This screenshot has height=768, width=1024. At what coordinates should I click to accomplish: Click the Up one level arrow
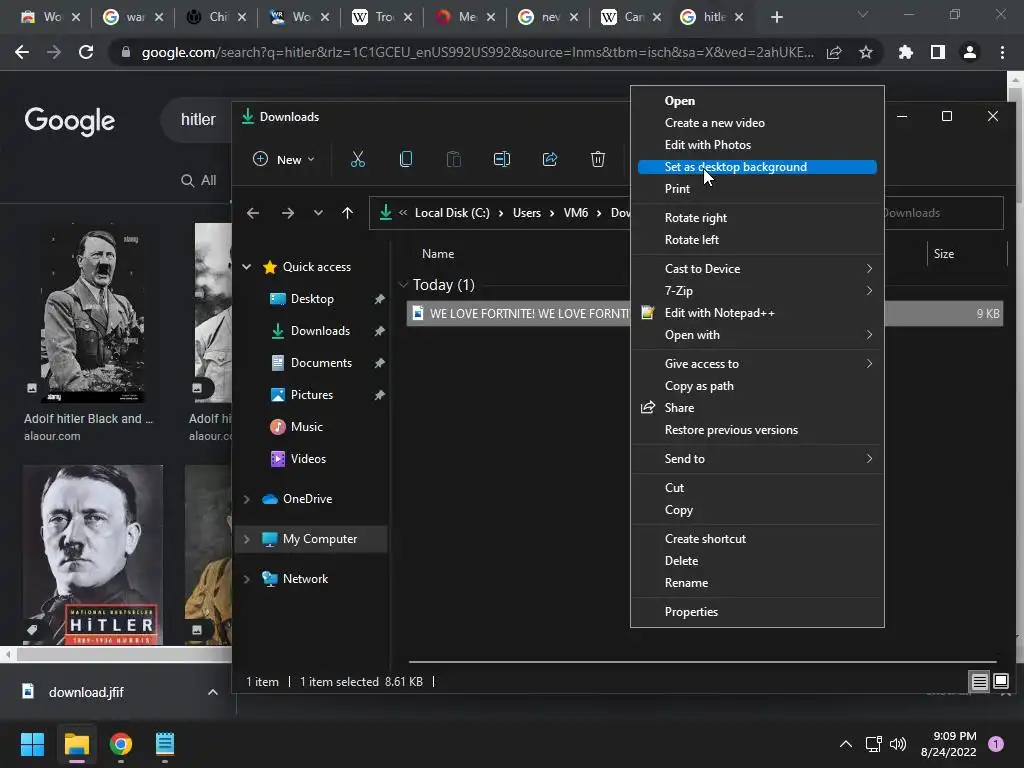(347, 213)
